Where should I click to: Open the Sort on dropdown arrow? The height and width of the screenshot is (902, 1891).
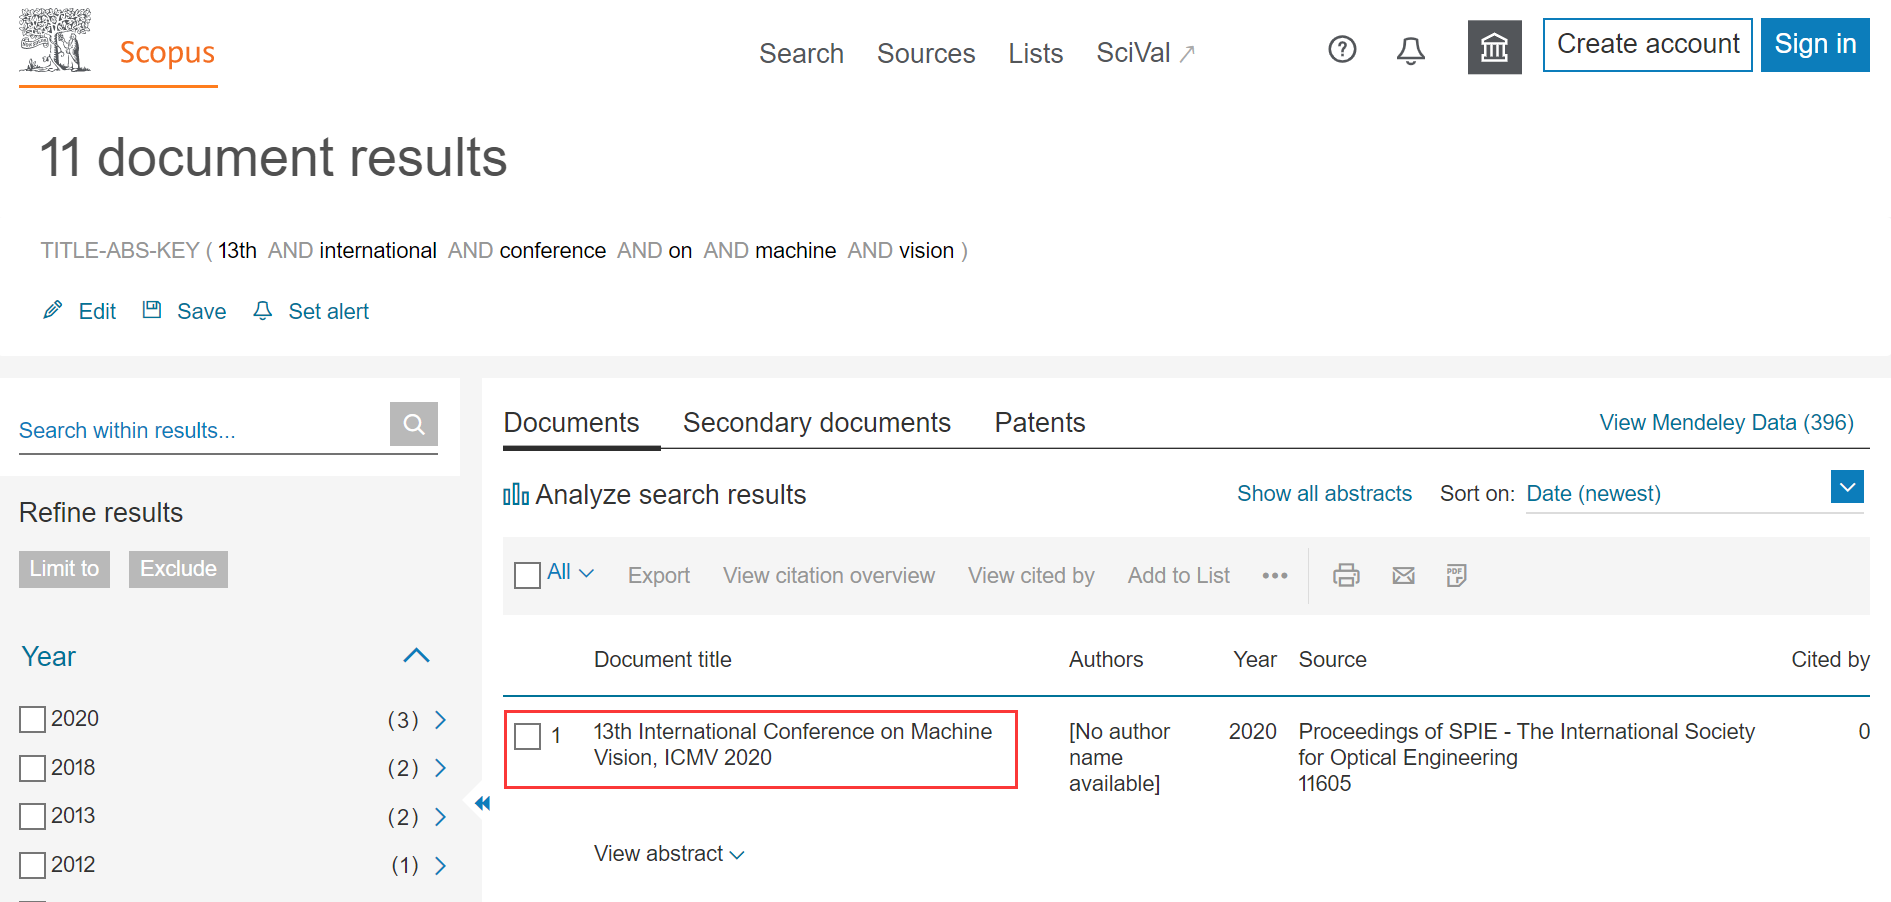click(x=1846, y=487)
